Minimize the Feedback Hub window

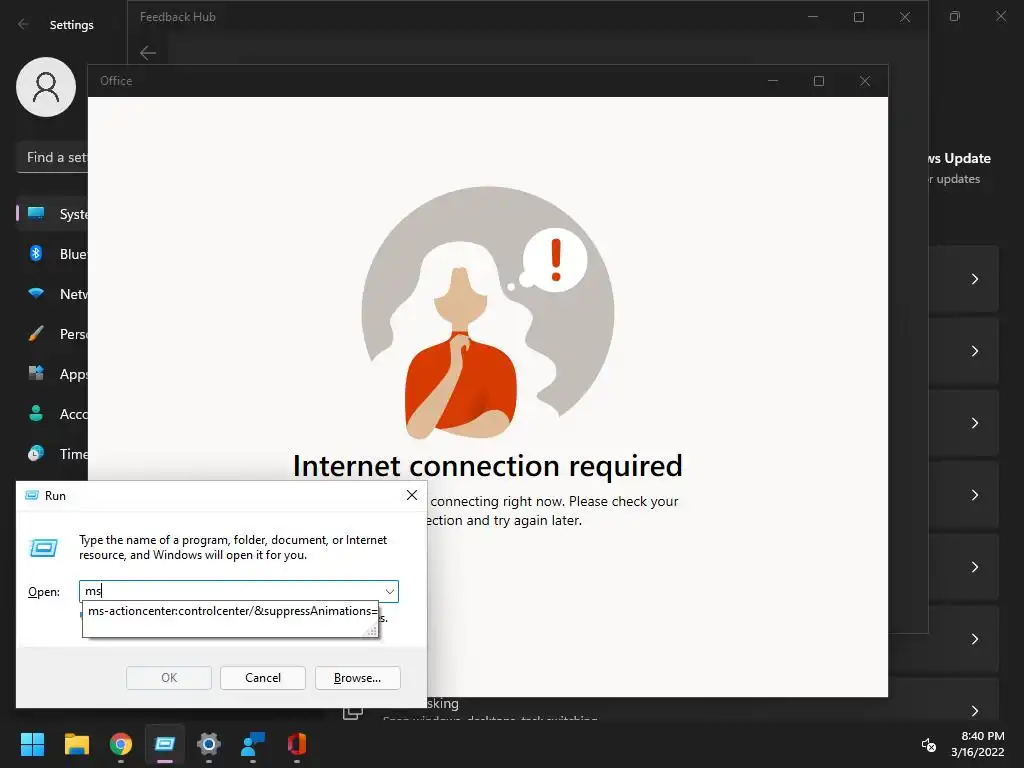pyautogui.click(x=812, y=17)
